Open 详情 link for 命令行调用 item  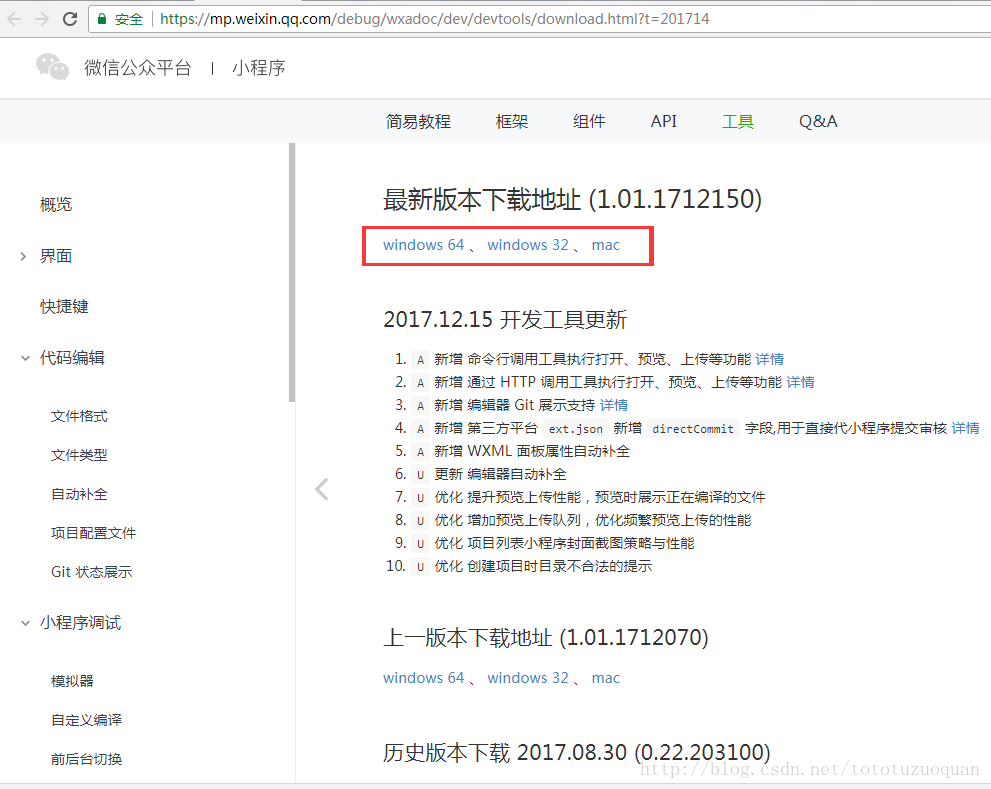770,359
